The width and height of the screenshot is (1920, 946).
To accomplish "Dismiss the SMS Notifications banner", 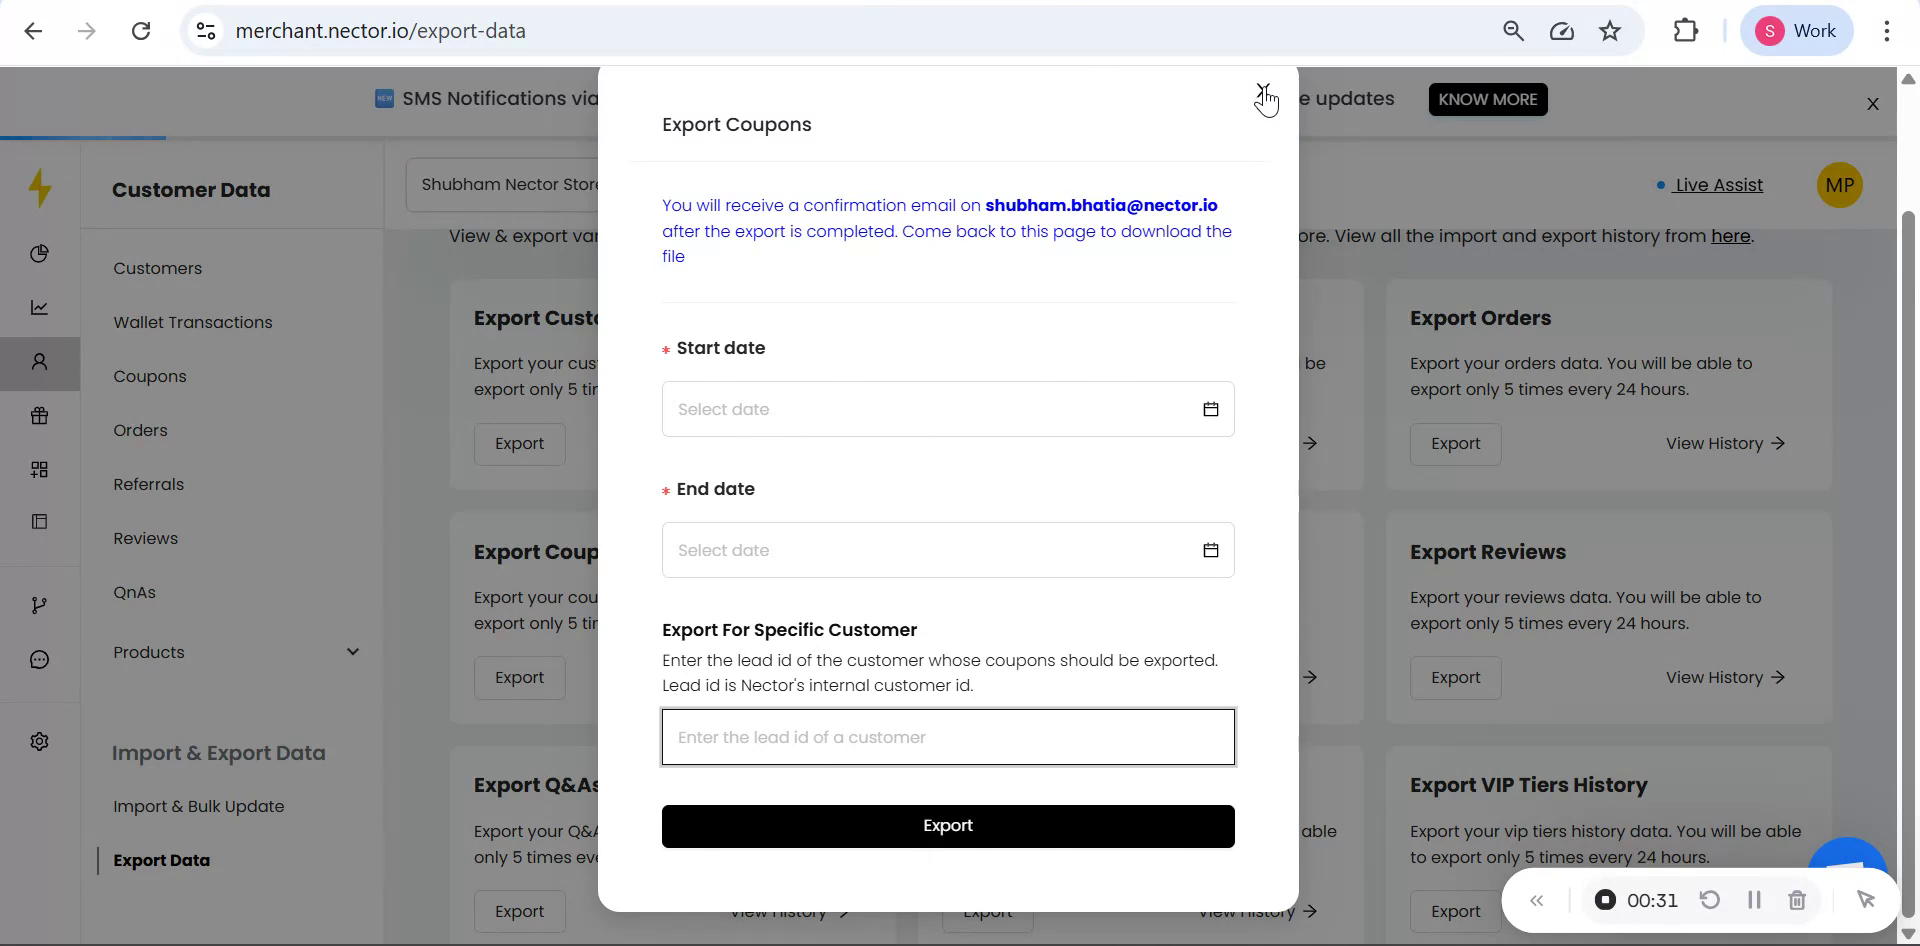I will pyautogui.click(x=1872, y=103).
